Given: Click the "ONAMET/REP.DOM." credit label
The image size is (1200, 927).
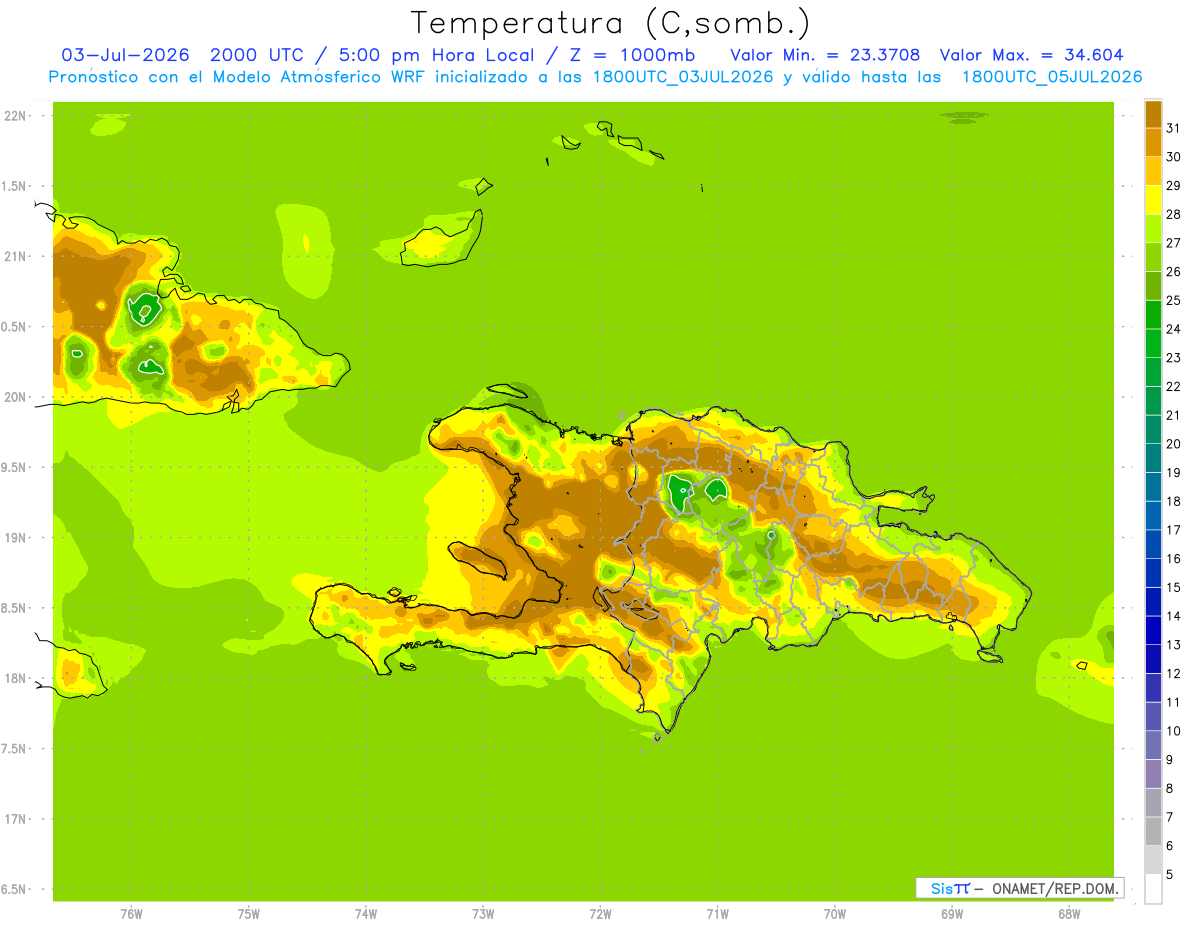Looking at the screenshot, I should 1054,888.
